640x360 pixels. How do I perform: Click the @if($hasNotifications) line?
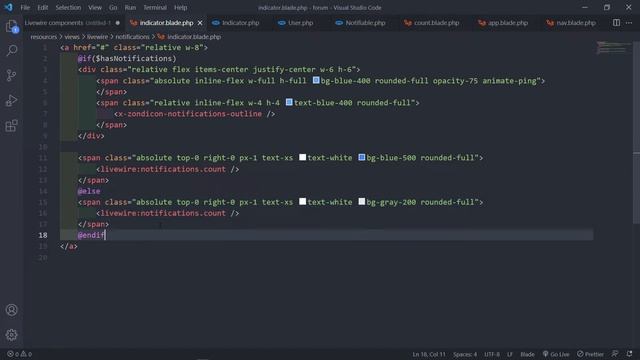point(127,58)
